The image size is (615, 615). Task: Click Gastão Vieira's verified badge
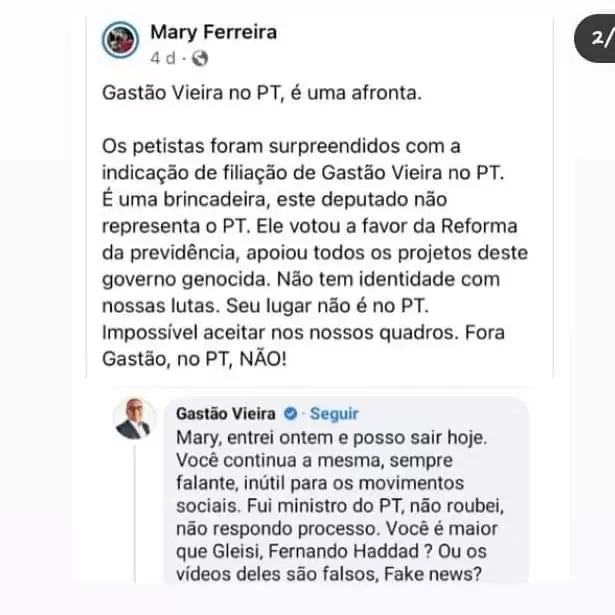pos(290,413)
